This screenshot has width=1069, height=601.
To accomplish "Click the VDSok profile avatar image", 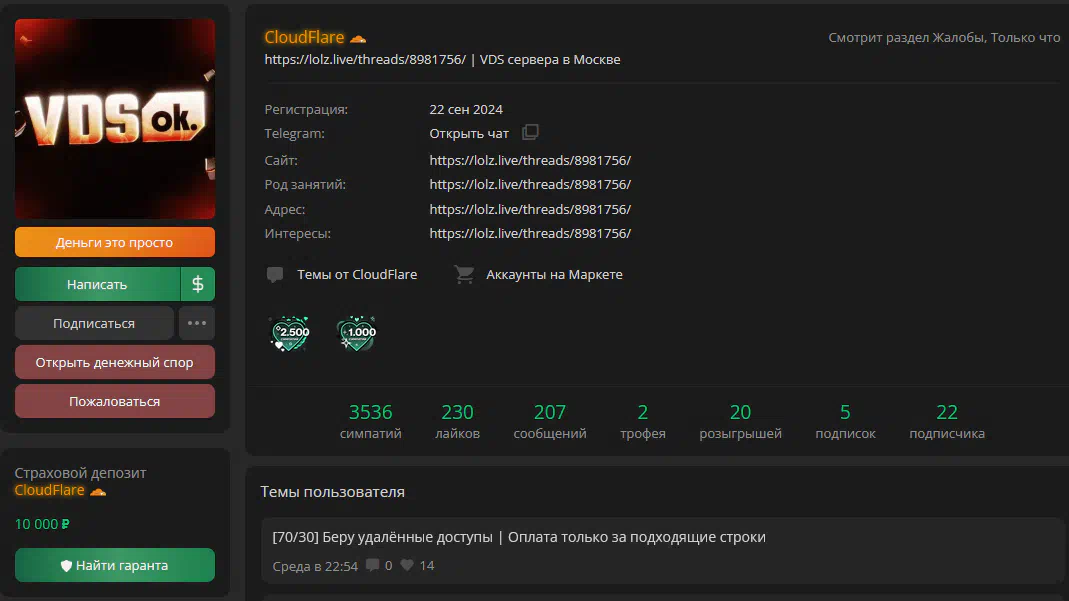I will pos(115,119).
